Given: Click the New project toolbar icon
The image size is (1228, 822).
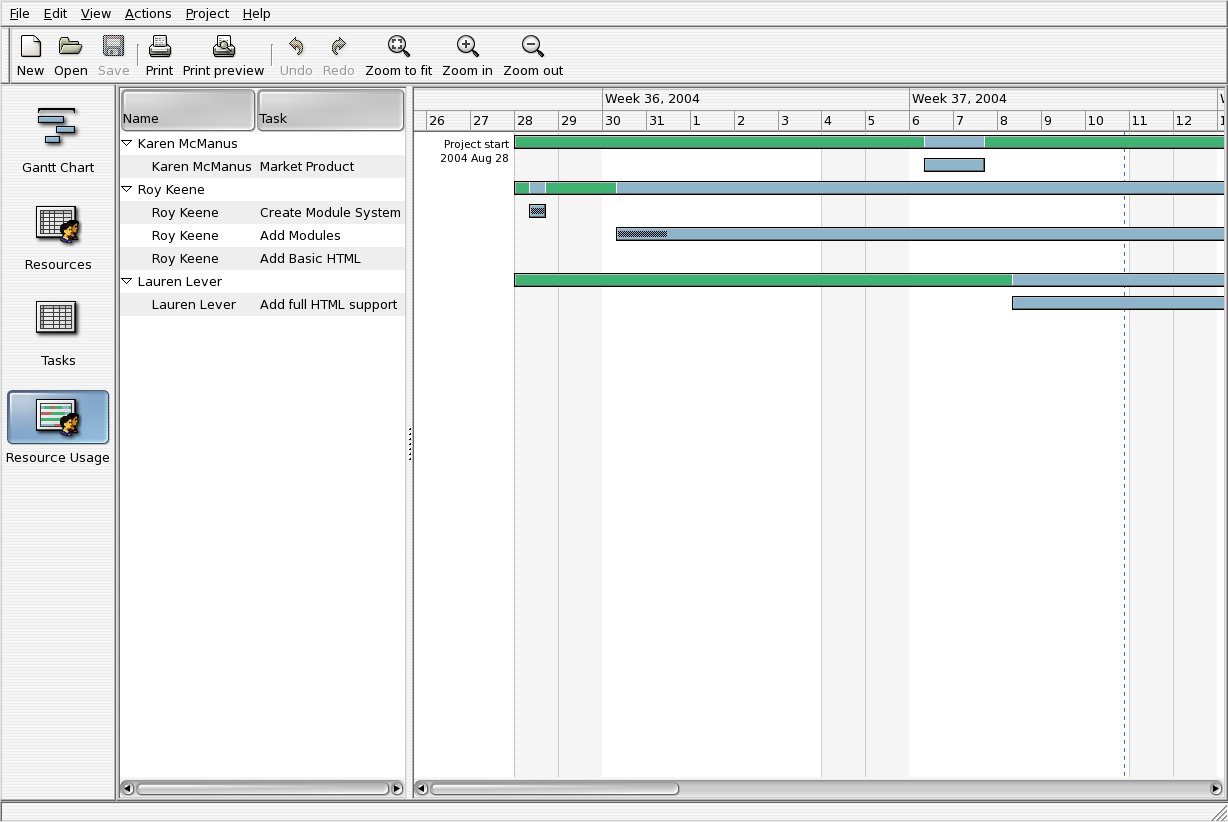Looking at the screenshot, I should coord(30,46).
